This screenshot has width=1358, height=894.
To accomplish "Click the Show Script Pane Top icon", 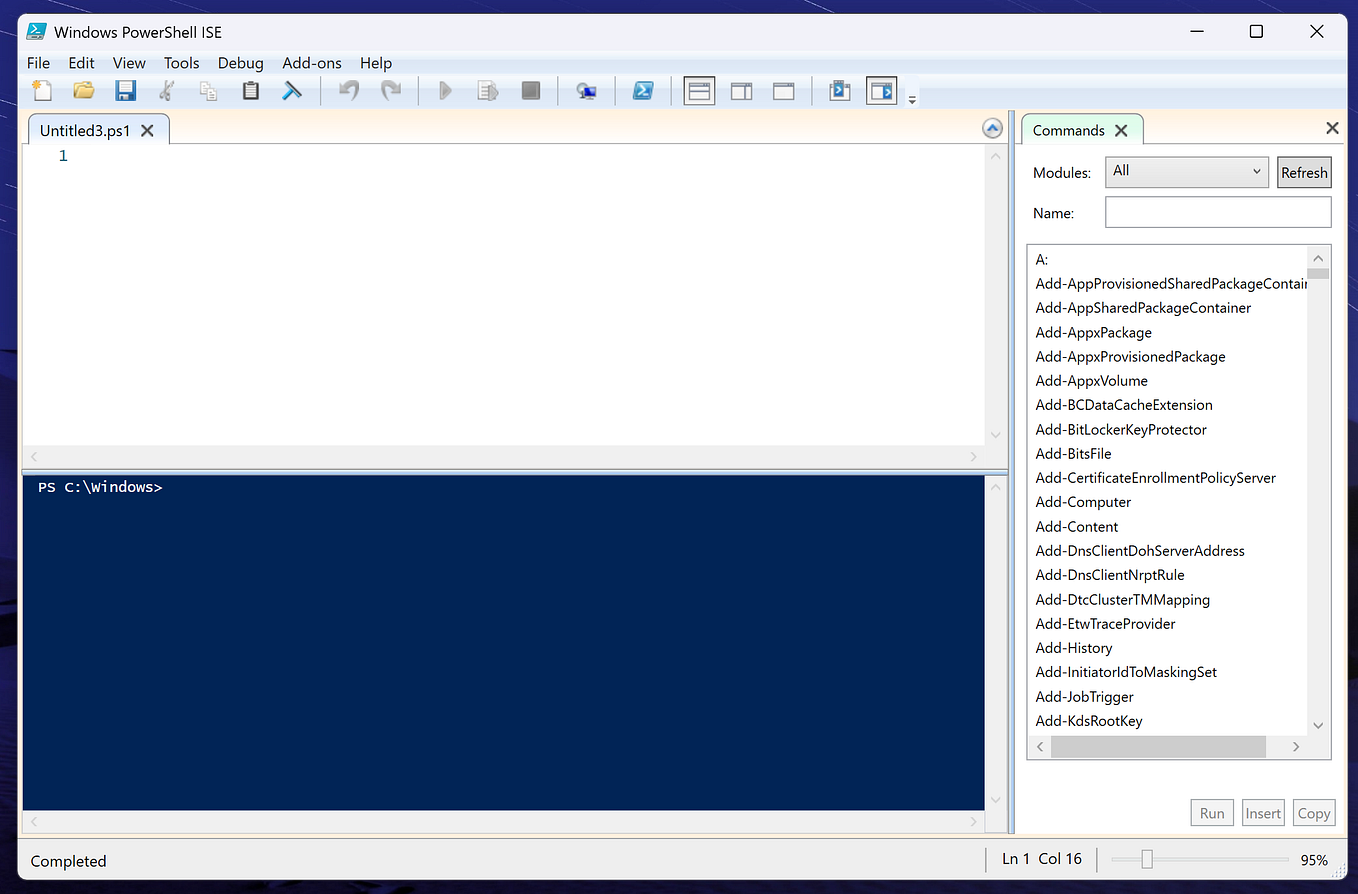I will [x=699, y=90].
